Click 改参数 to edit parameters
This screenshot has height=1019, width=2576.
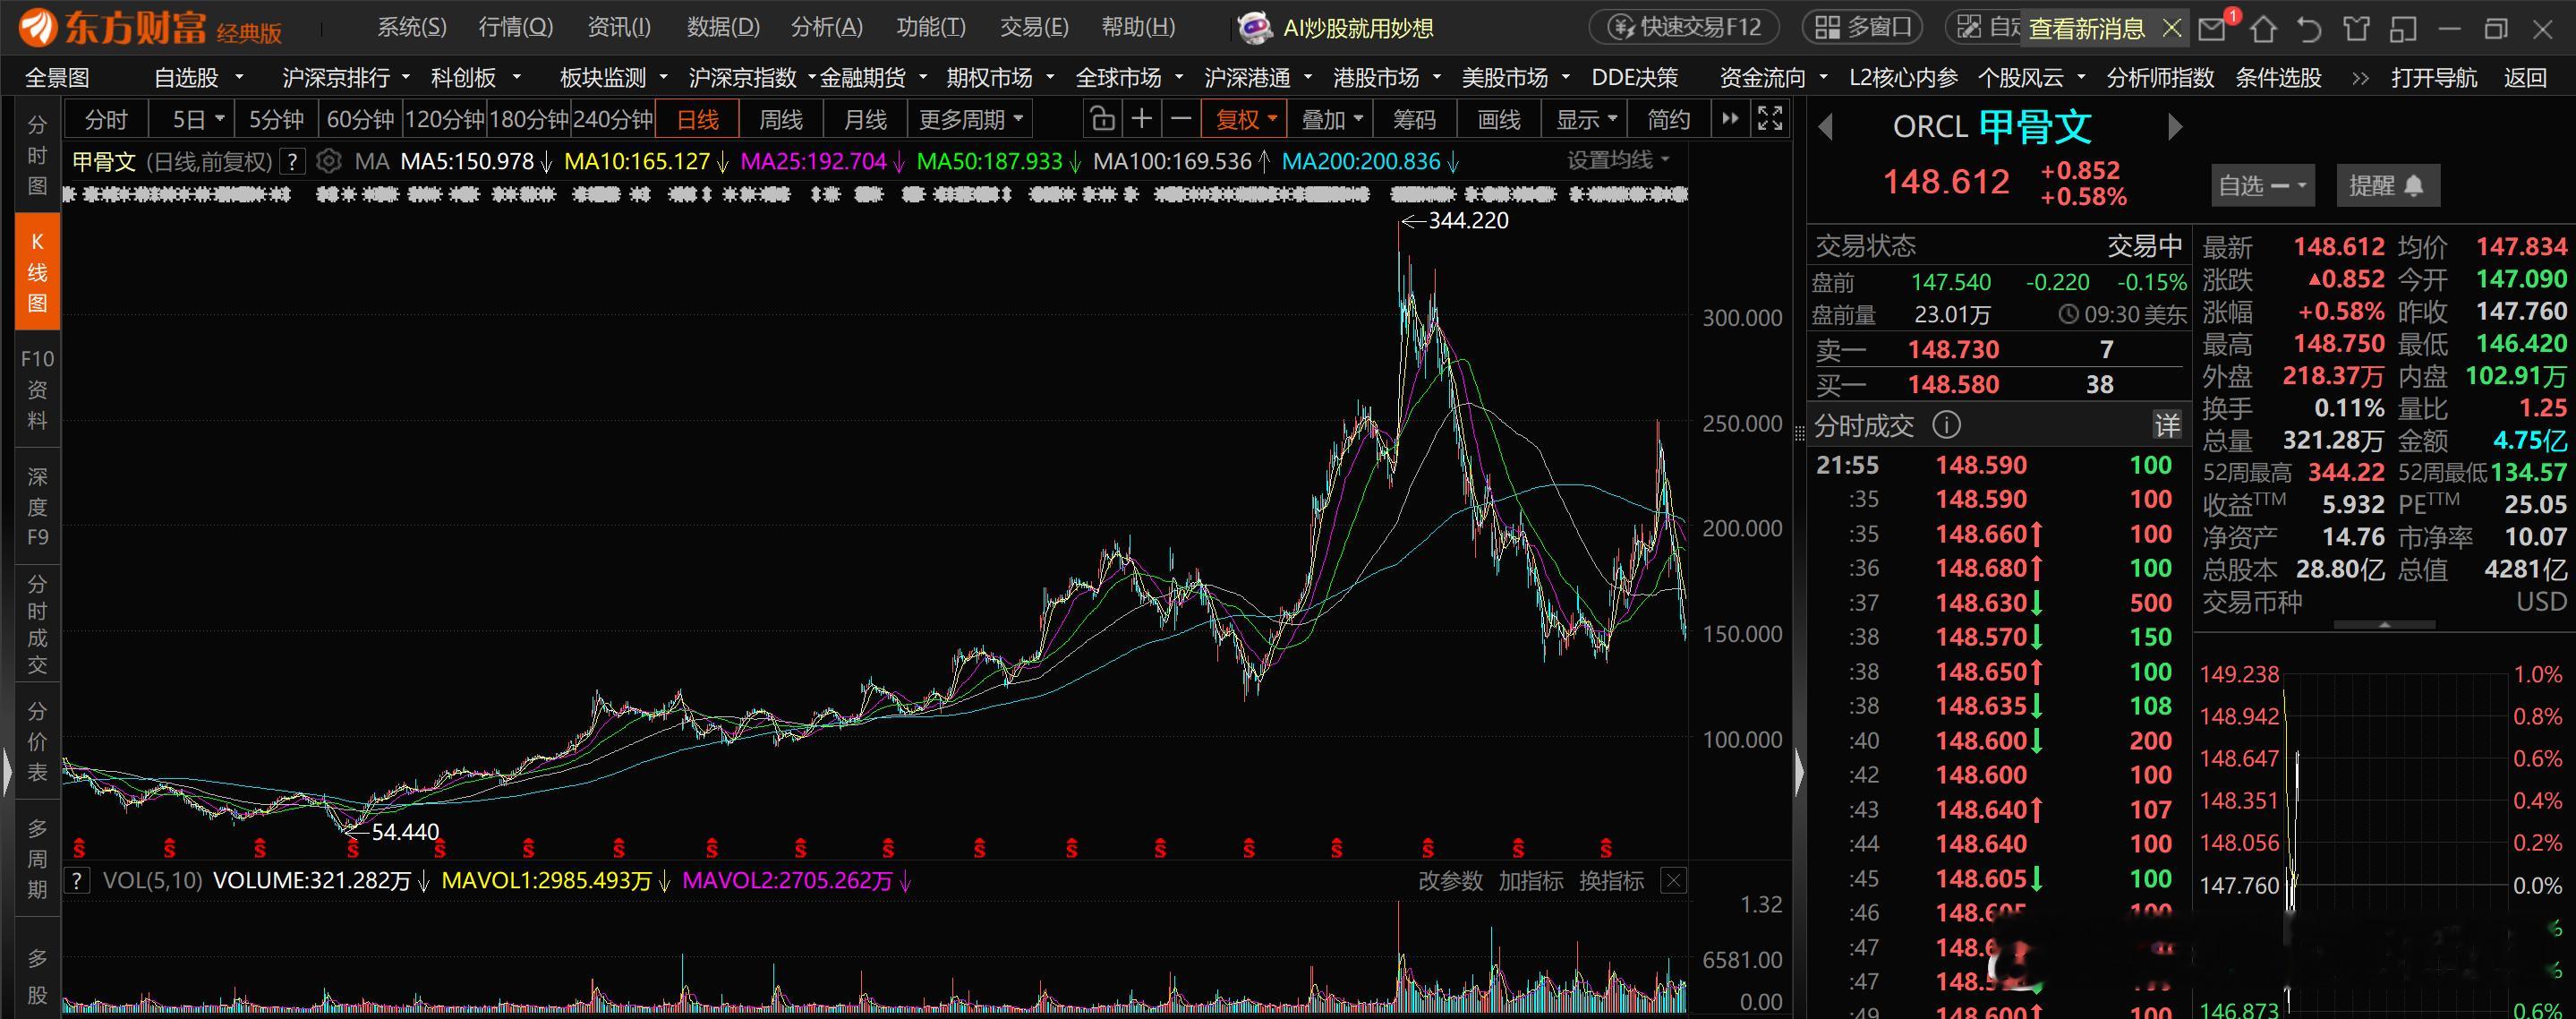(1450, 881)
